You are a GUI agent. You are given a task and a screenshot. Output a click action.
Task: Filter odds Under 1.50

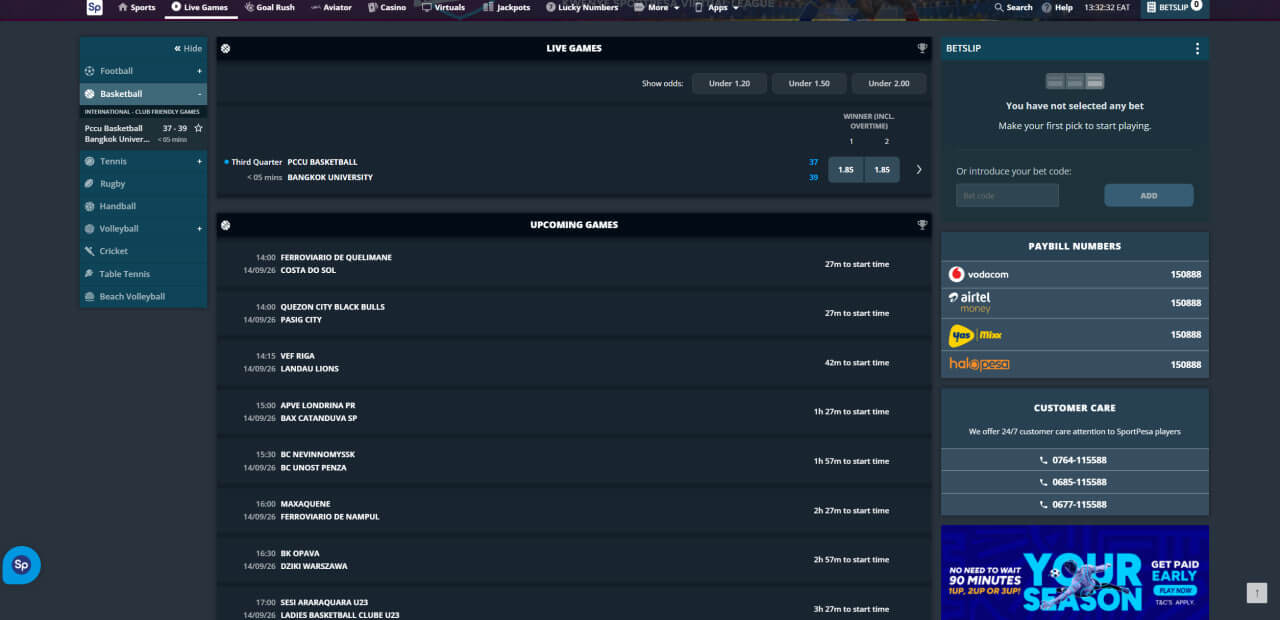809,84
